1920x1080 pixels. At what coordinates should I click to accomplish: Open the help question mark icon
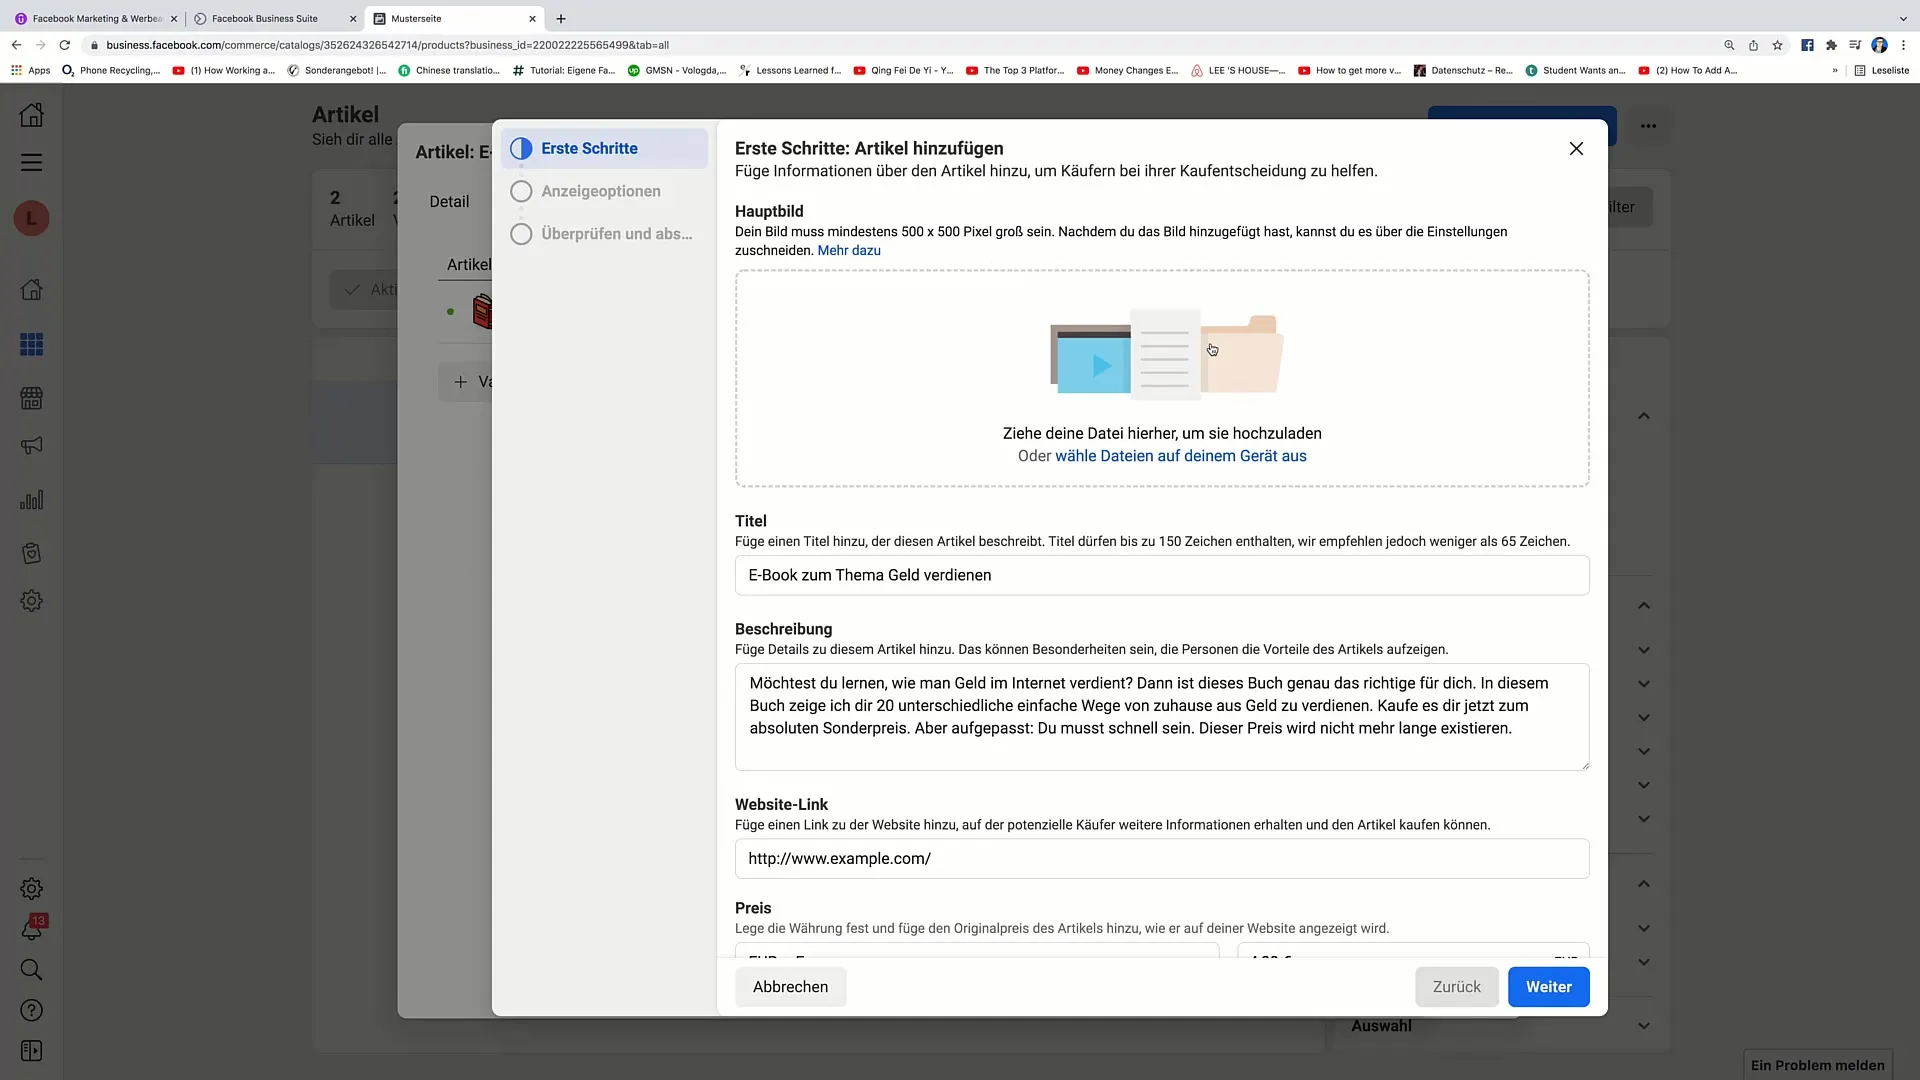click(x=31, y=1011)
